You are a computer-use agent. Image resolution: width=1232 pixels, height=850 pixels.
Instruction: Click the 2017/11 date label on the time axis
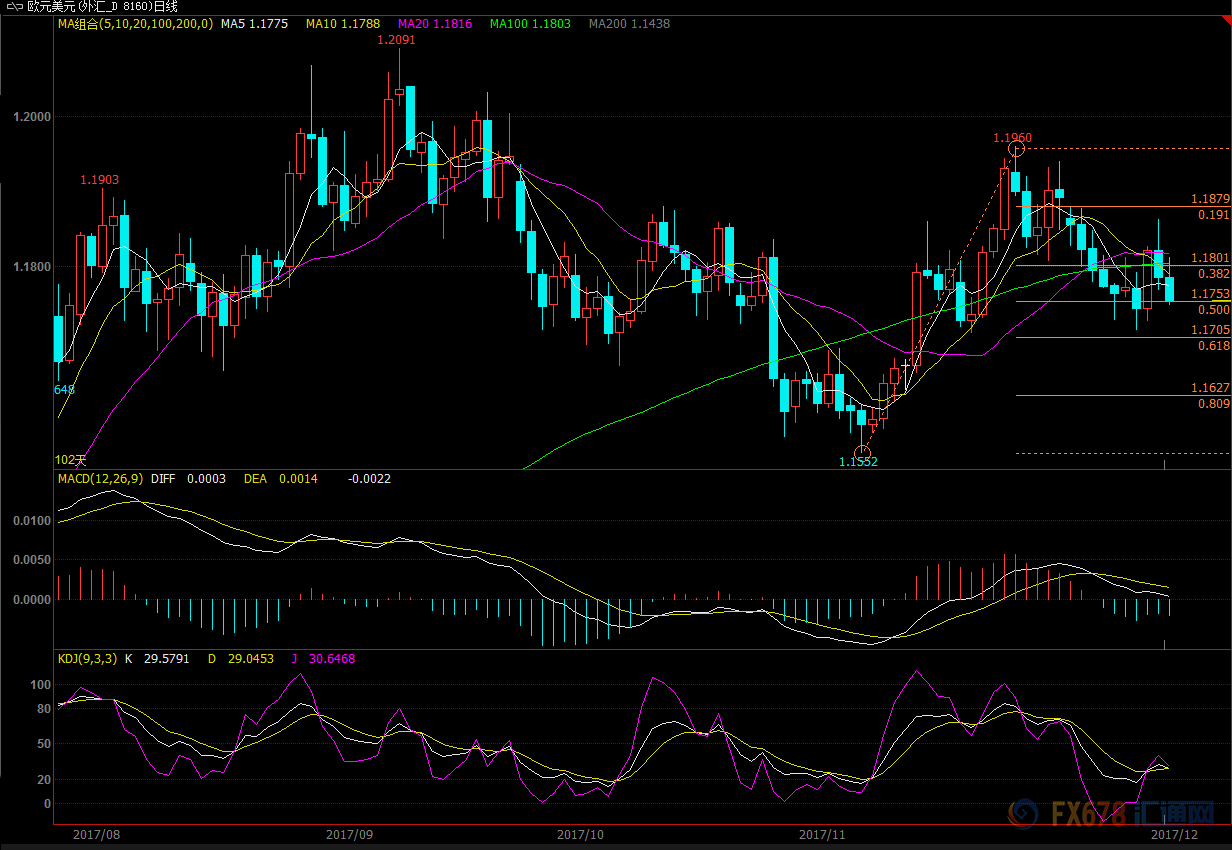pos(824,833)
